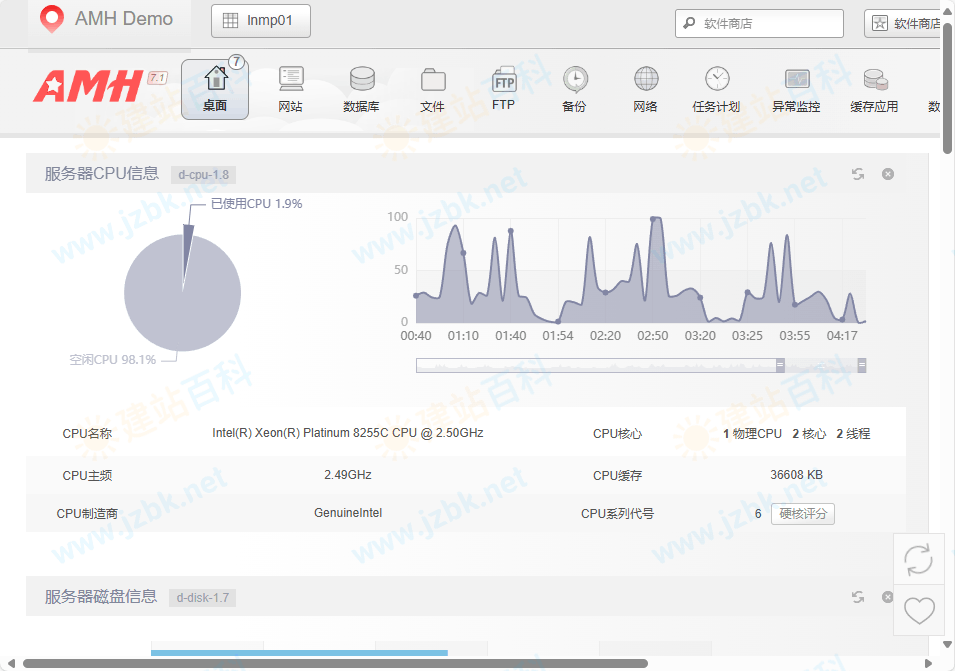Open the 网络 network globe icon

coord(646,88)
